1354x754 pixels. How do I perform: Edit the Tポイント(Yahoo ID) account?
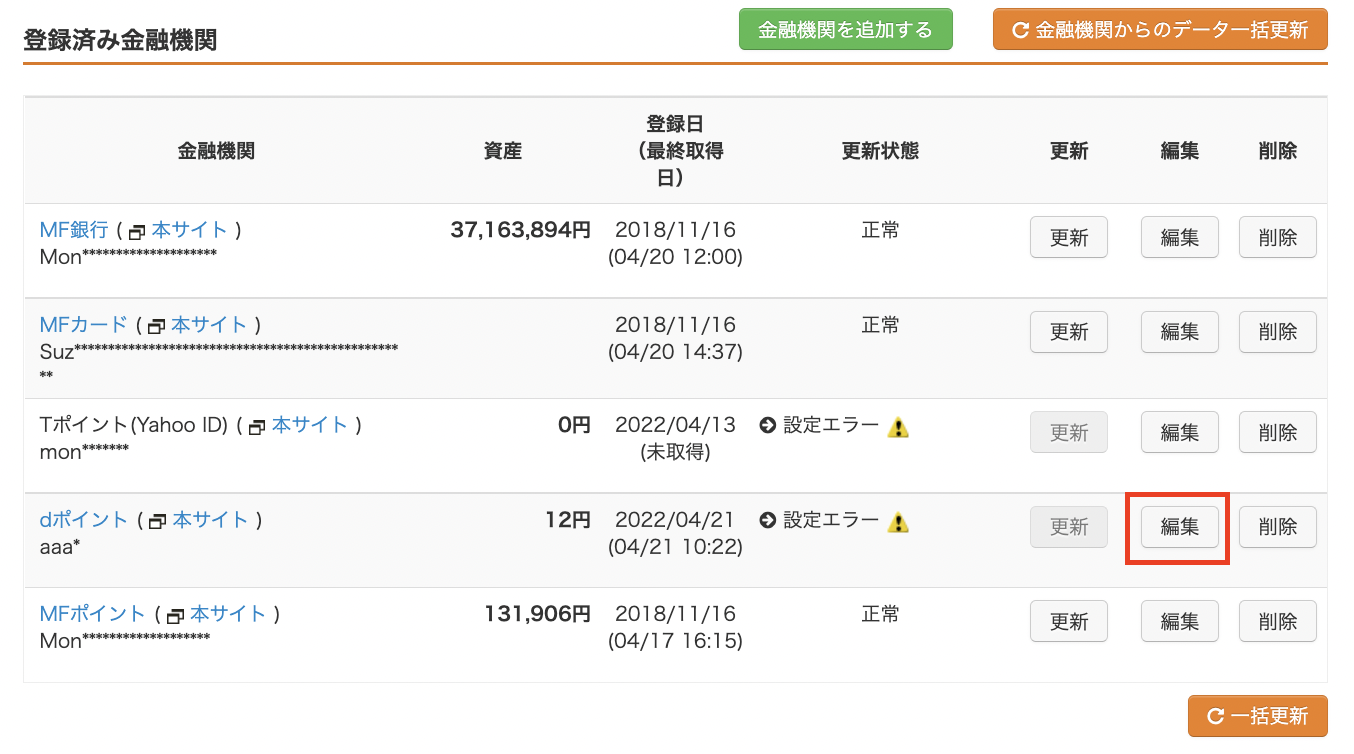point(1180,432)
